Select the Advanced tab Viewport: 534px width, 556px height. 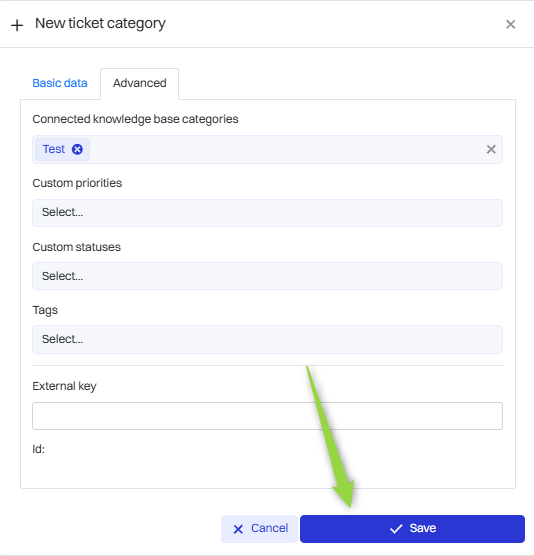click(139, 83)
